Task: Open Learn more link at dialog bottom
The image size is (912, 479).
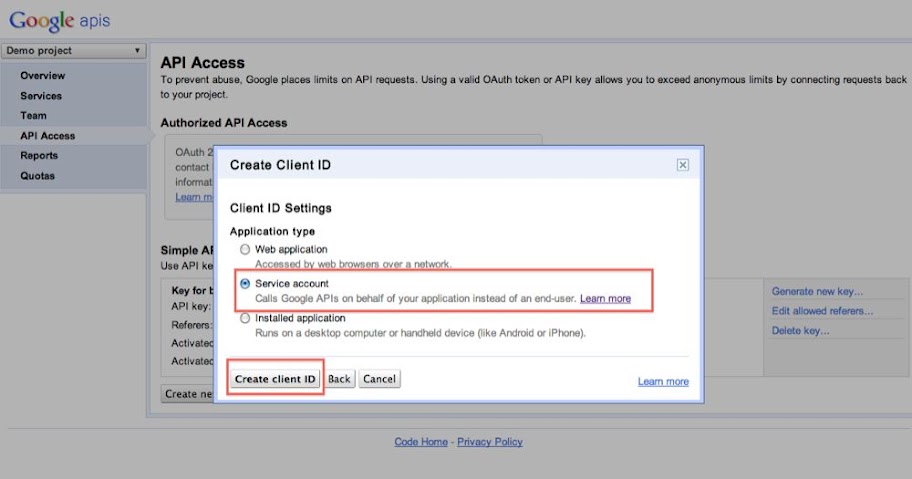Action: 663,381
